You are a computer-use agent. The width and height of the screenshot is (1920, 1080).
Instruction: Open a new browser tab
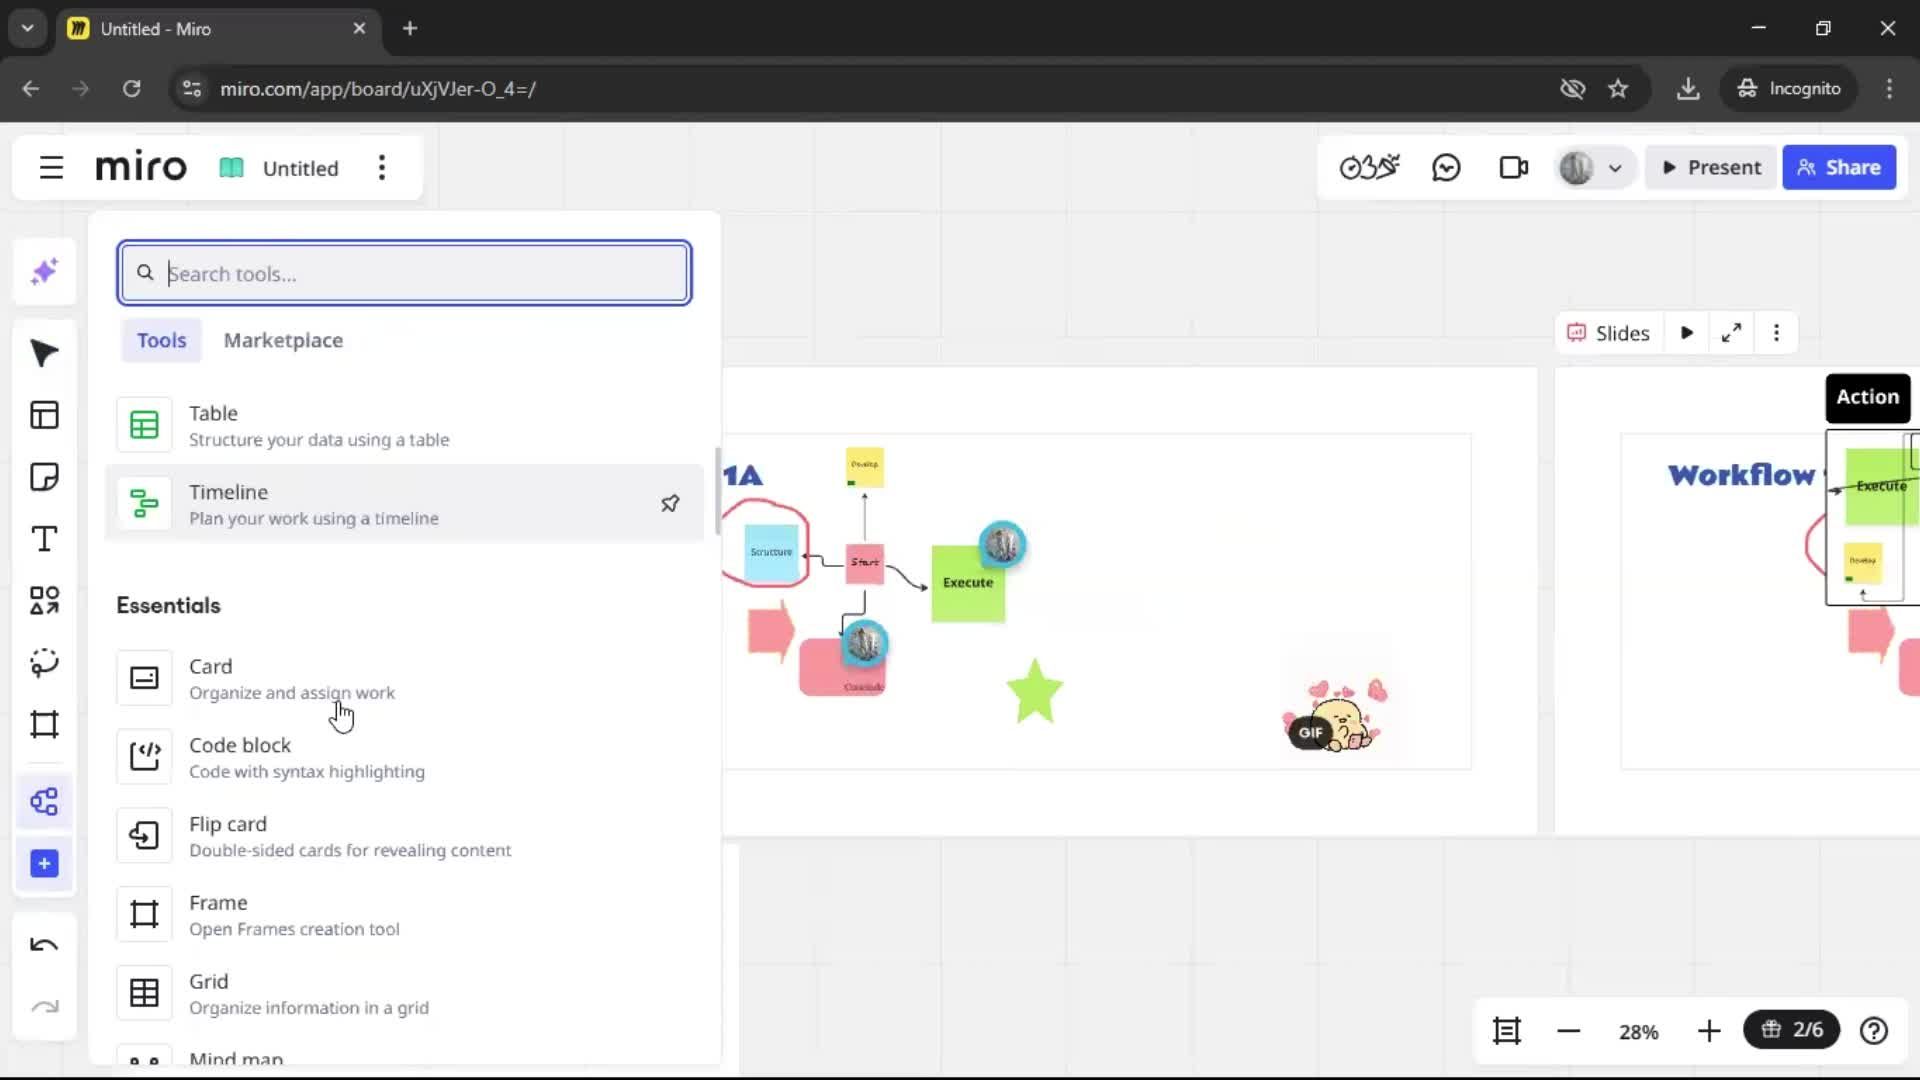coord(409,28)
